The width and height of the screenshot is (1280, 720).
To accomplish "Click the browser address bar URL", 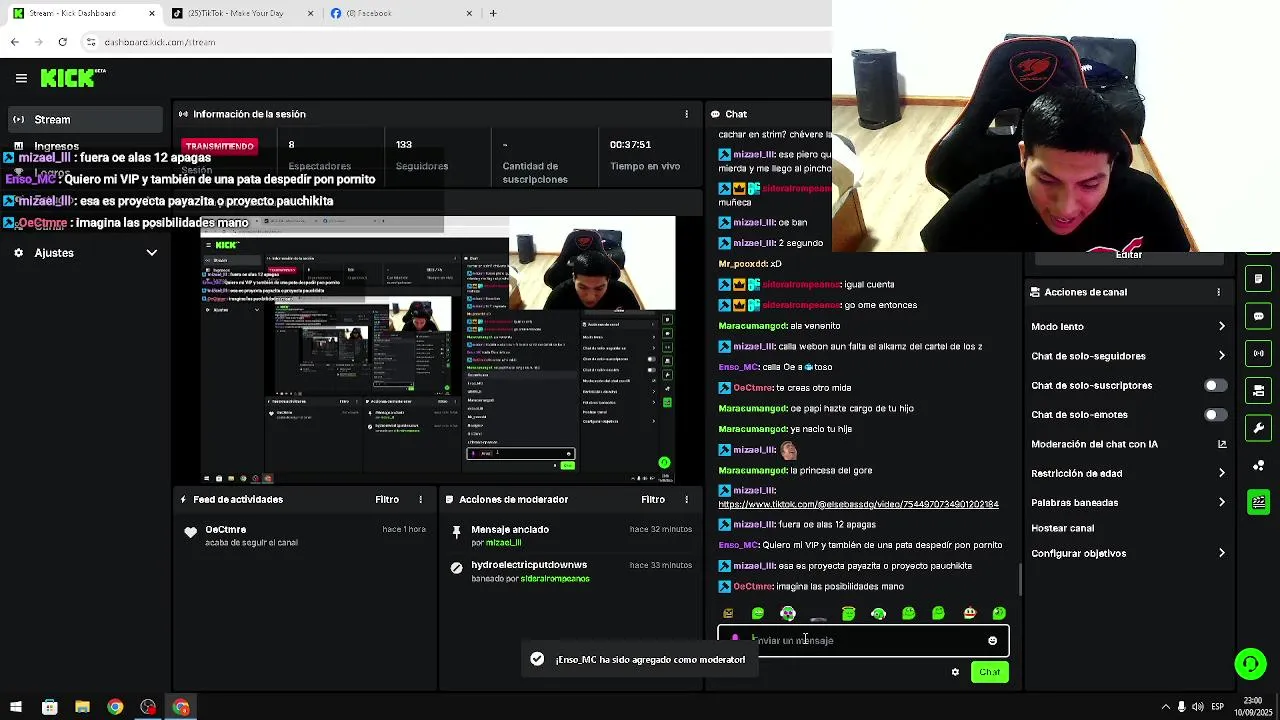I will coord(160,42).
